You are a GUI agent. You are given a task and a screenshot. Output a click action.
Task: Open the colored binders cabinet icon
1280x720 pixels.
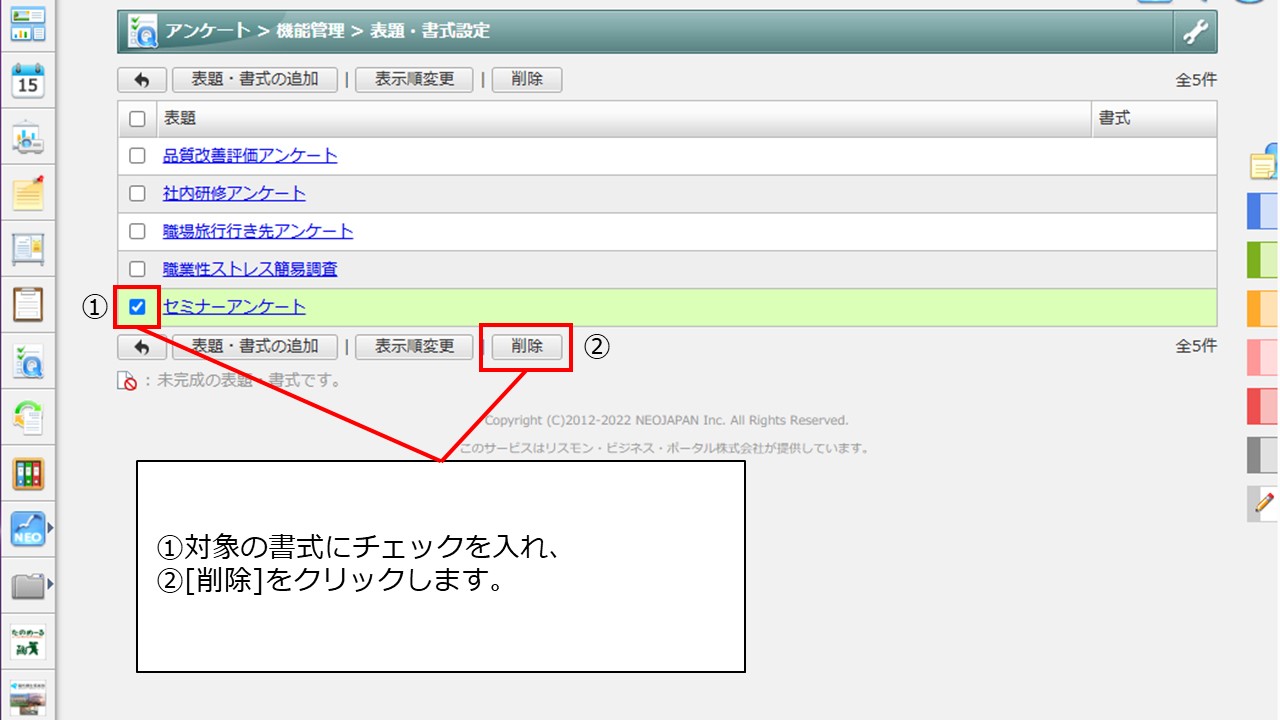[x=28, y=473]
